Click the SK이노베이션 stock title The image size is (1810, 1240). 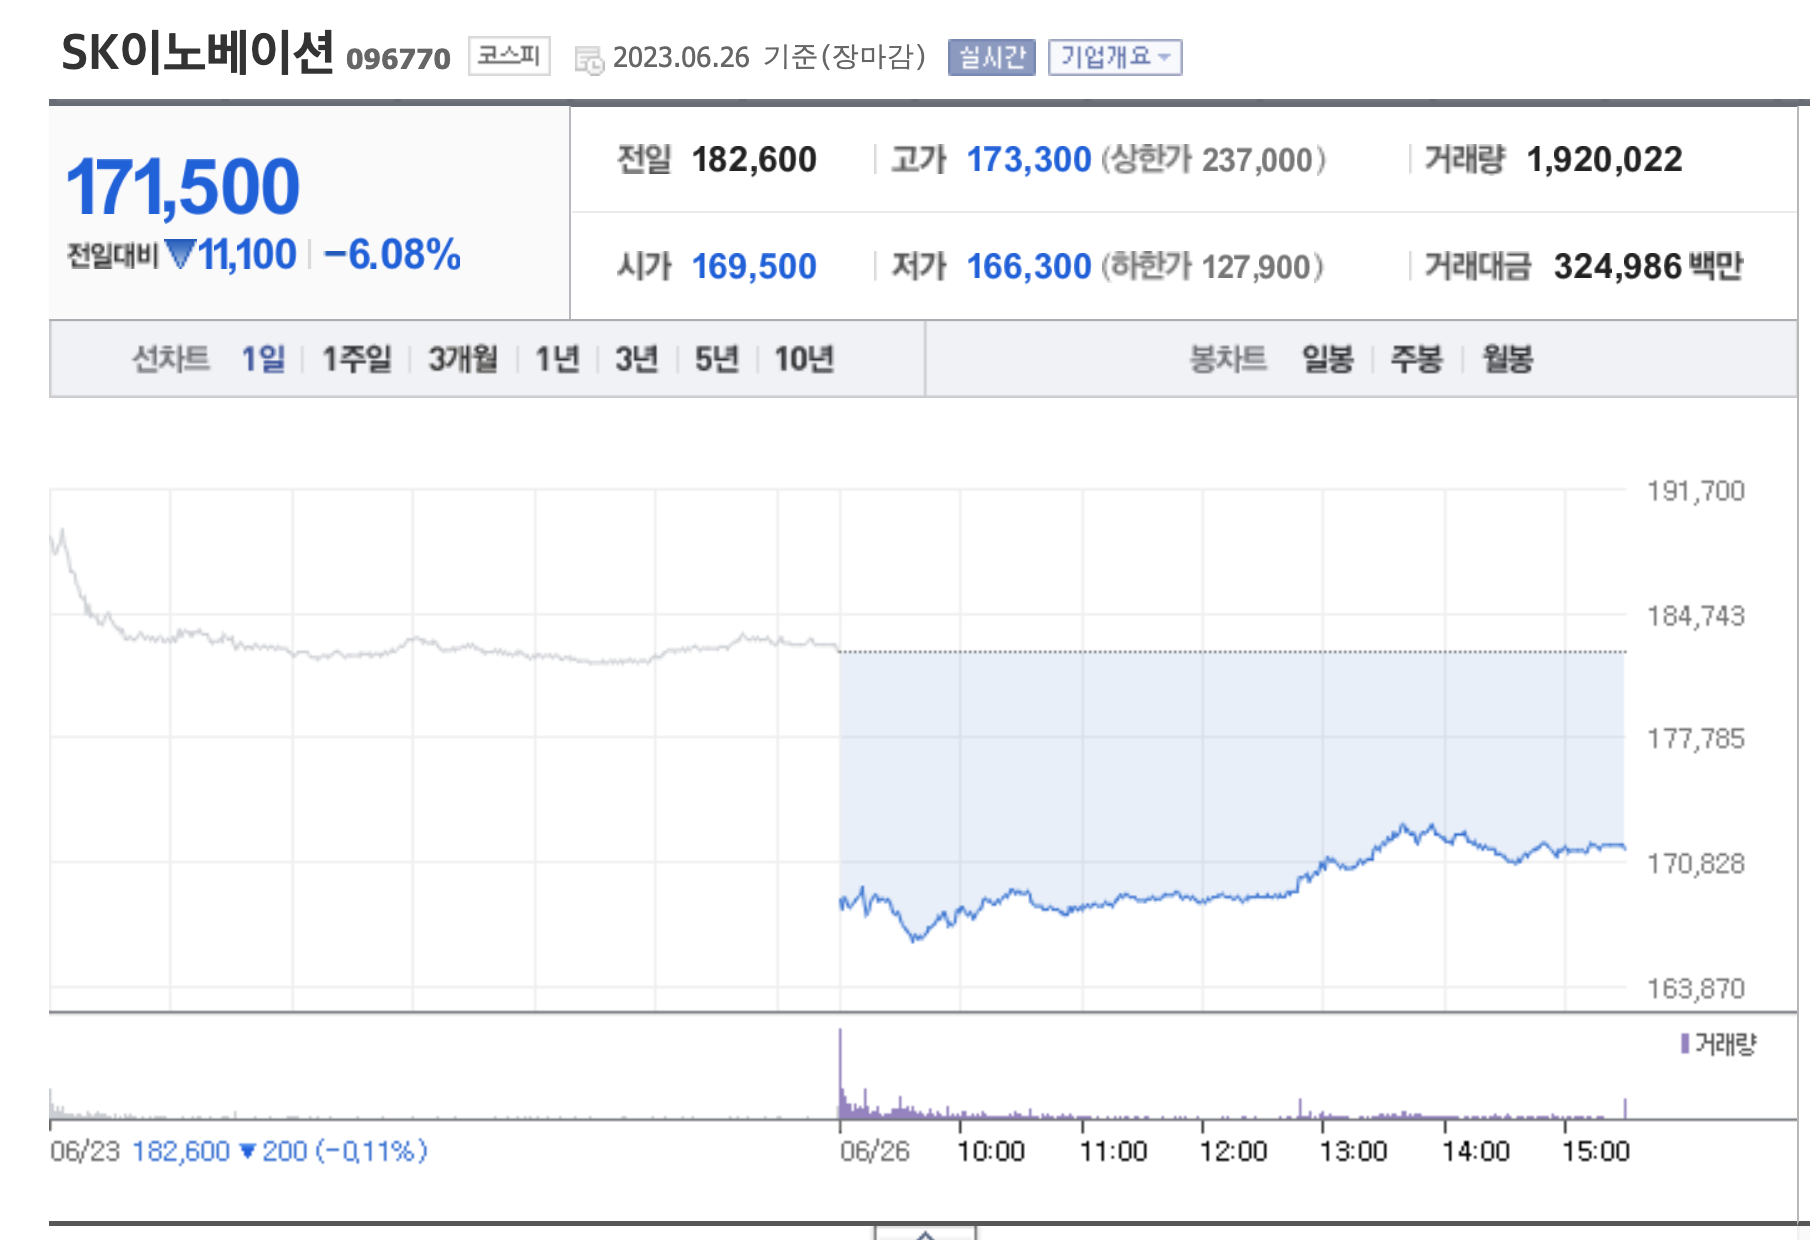(197, 52)
